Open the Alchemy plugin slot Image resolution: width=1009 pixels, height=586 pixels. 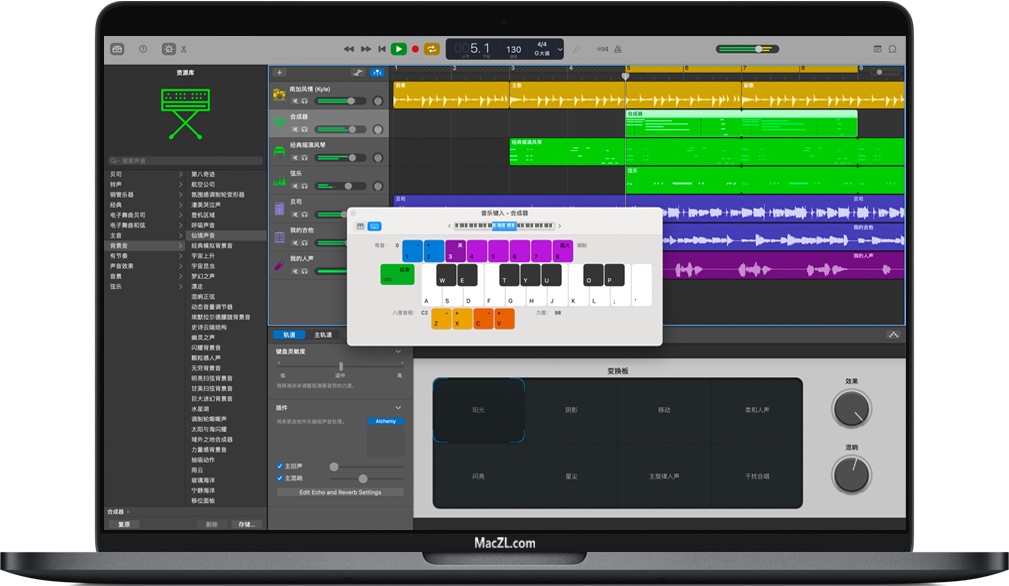(385, 421)
